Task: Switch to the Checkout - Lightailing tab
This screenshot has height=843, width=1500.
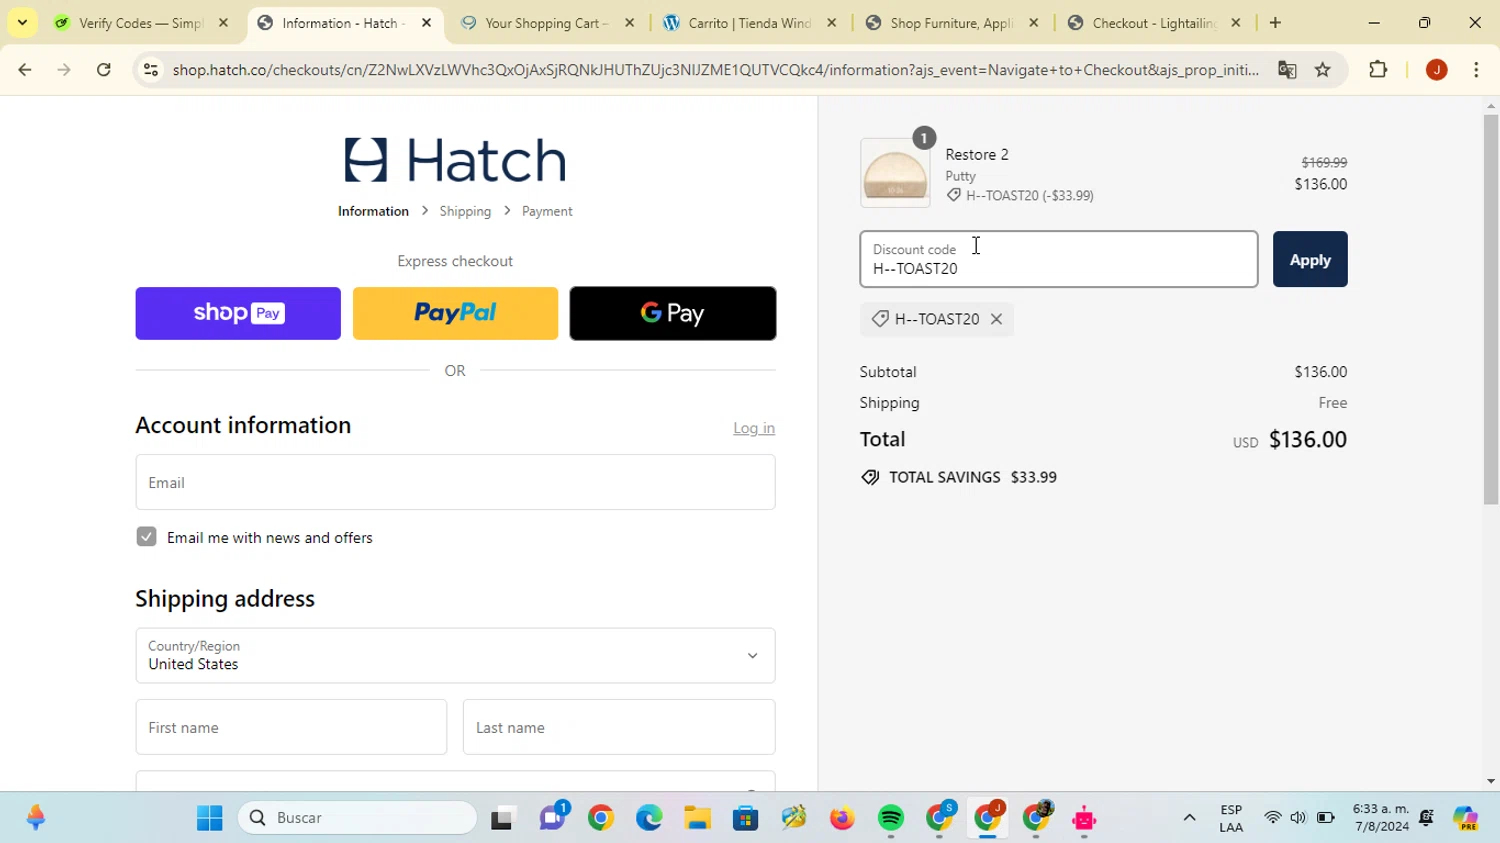Action: [x=1154, y=23]
